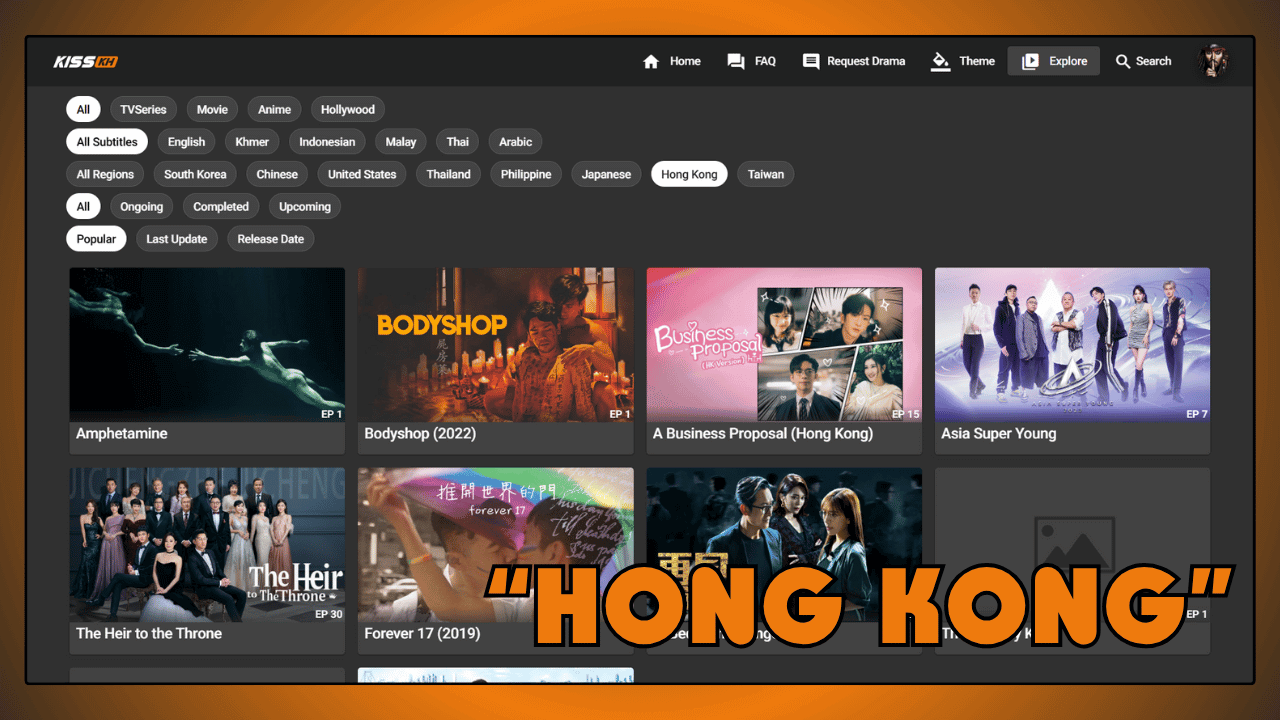Click the KissKH logo
Screen dimensions: 1280x720
[85, 61]
